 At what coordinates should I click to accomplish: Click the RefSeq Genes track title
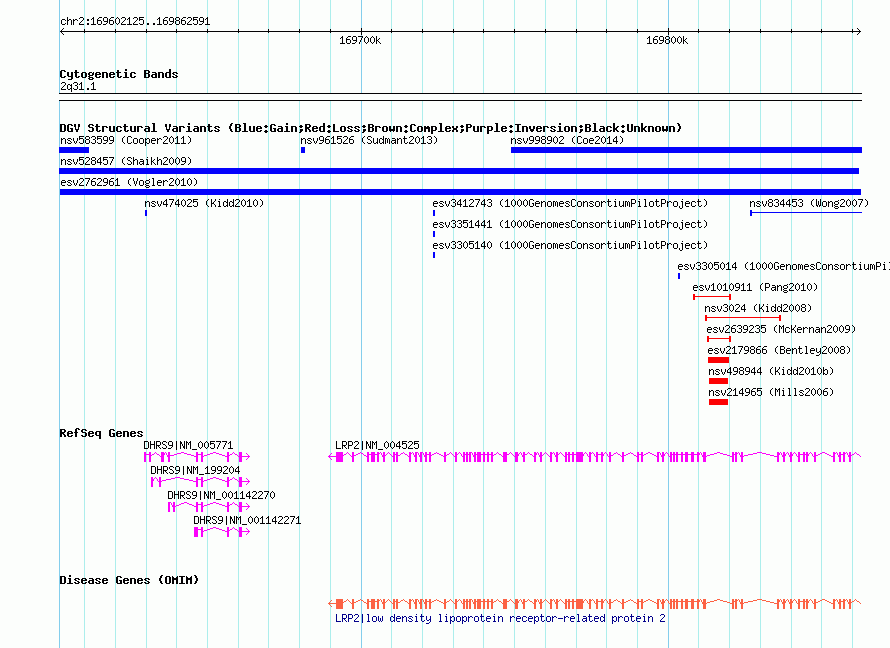click(101, 433)
